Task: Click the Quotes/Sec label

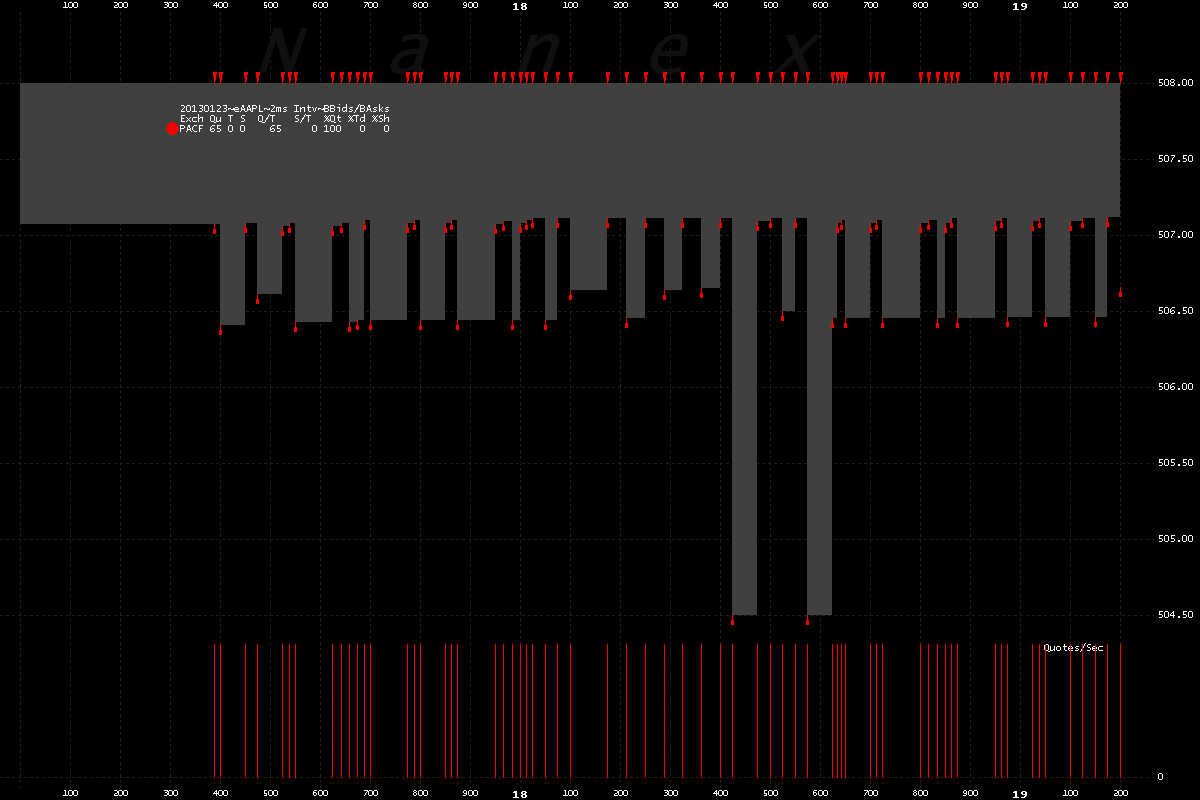Action: tap(1073, 648)
